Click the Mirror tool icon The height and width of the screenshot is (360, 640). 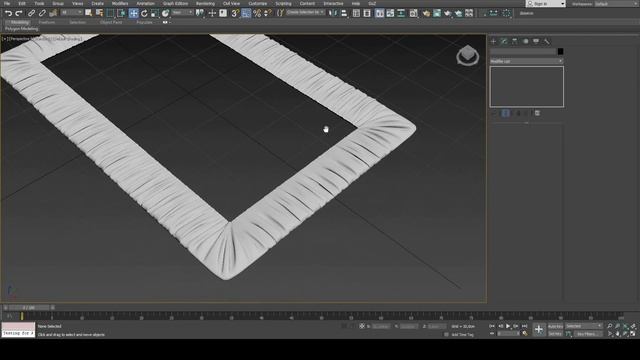pos(333,13)
